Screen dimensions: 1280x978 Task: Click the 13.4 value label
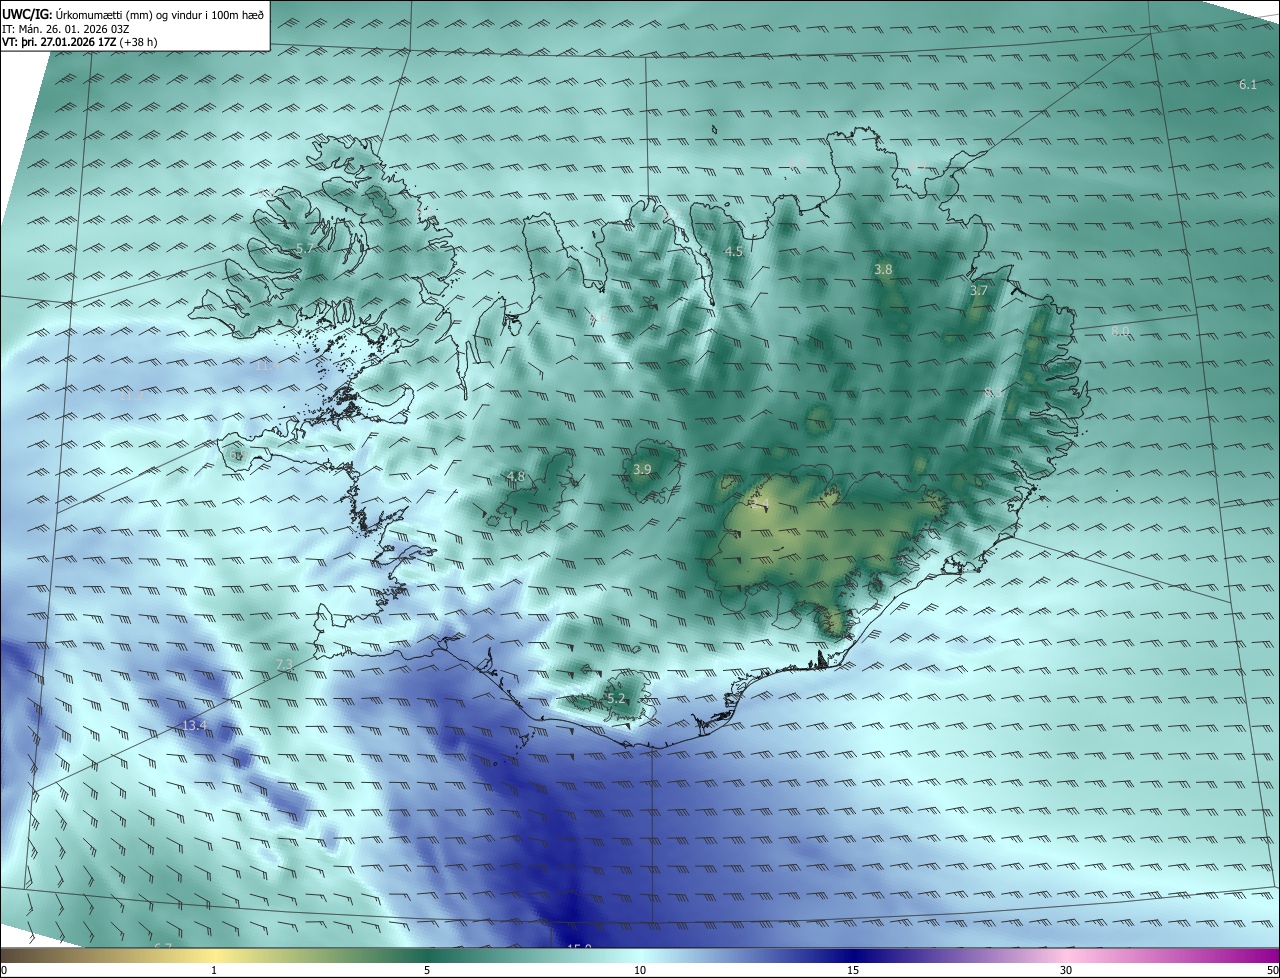[x=194, y=725]
